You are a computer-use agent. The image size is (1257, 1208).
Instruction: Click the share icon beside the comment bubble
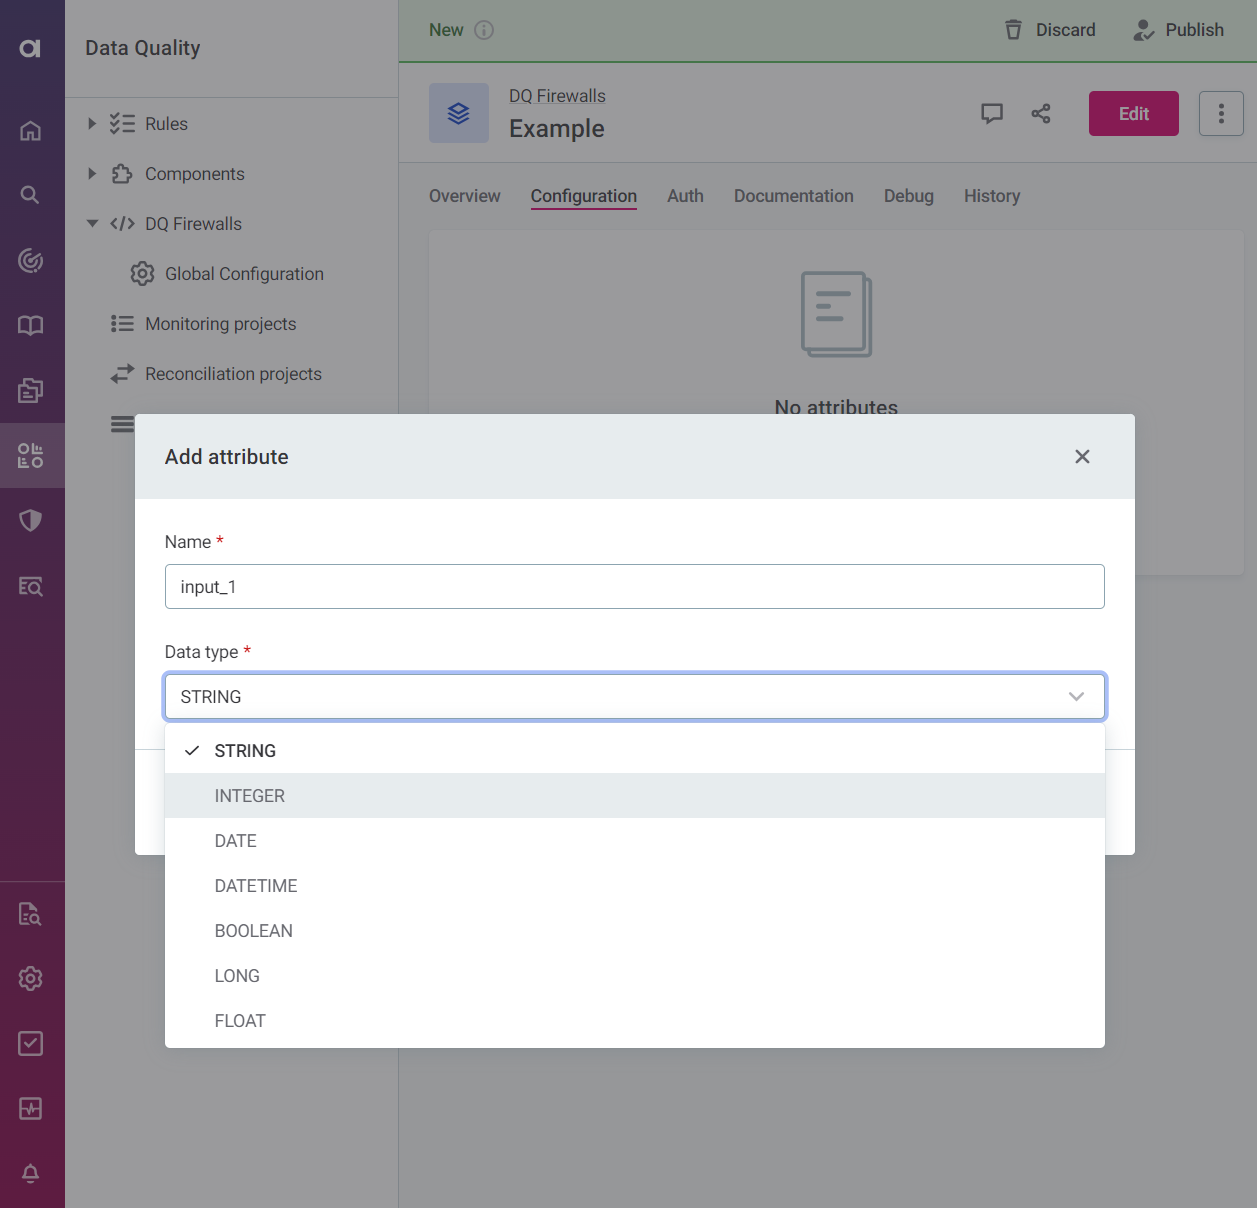click(x=1041, y=113)
